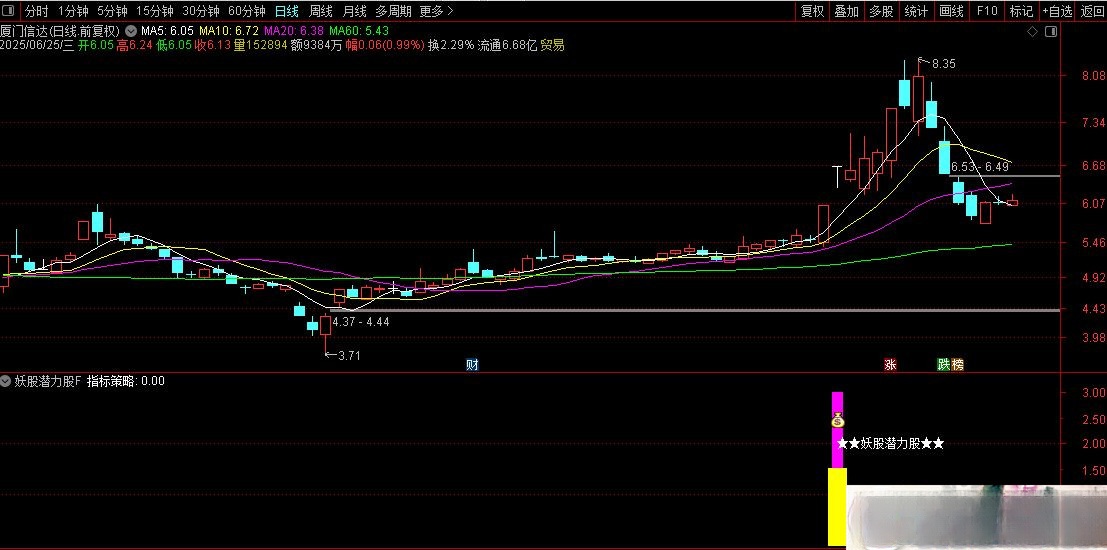Click the green 跌 event marker

pos(944,365)
